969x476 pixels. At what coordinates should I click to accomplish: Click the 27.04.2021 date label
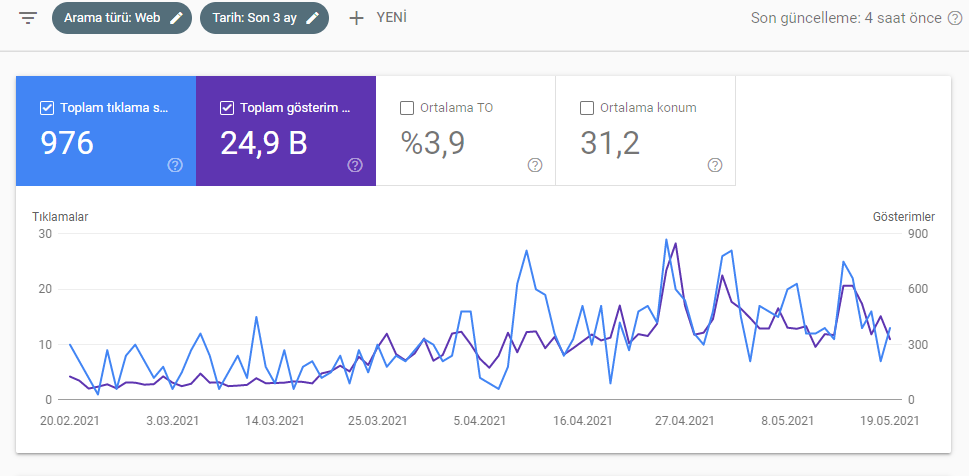[x=684, y=420]
